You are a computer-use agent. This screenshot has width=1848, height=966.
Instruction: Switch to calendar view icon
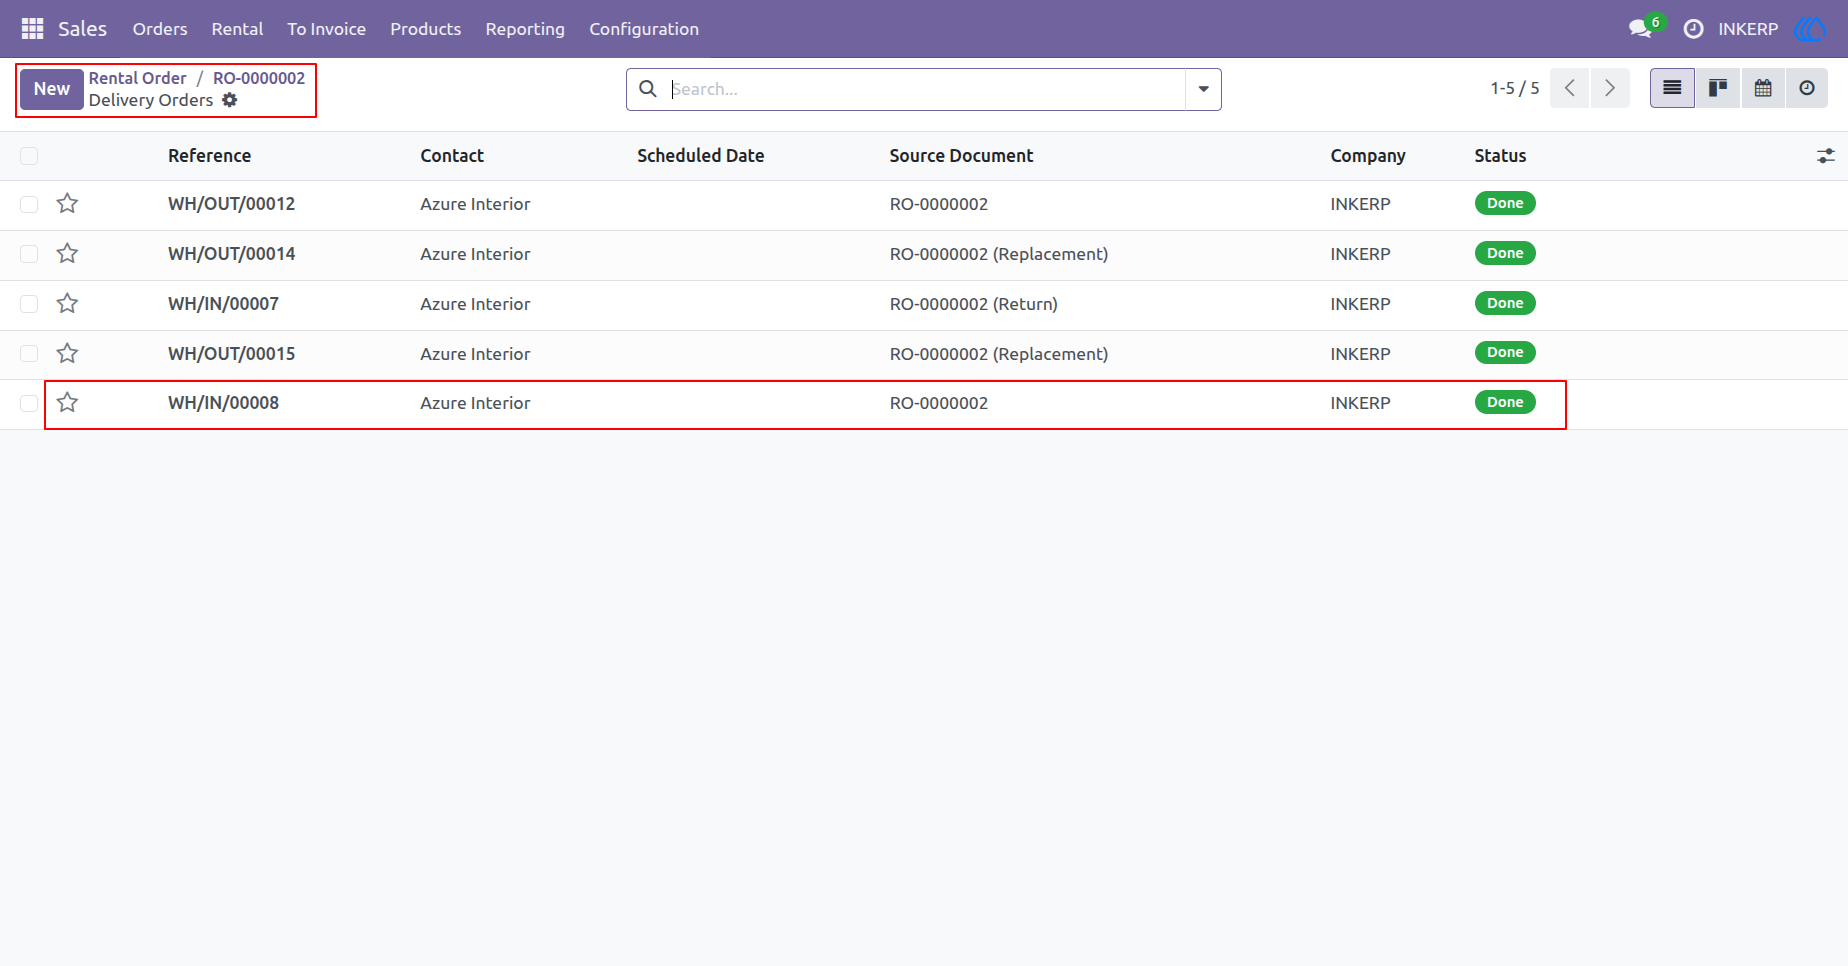(1763, 88)
